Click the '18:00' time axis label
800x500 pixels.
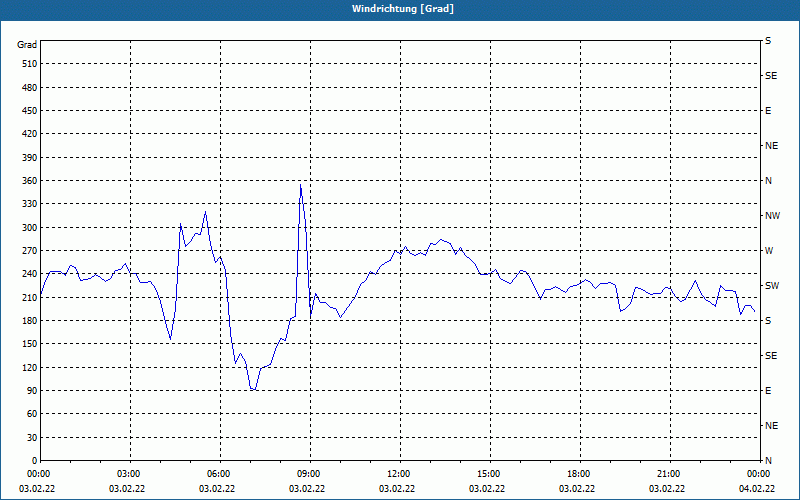click(x=579, y=474)
